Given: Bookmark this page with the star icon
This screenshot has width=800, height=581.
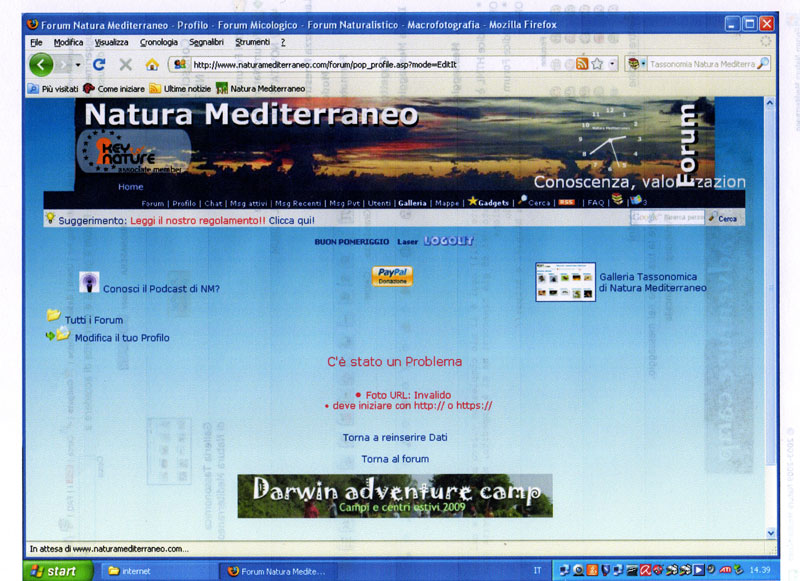Looking at the screenshot, I should click(597, 64).
